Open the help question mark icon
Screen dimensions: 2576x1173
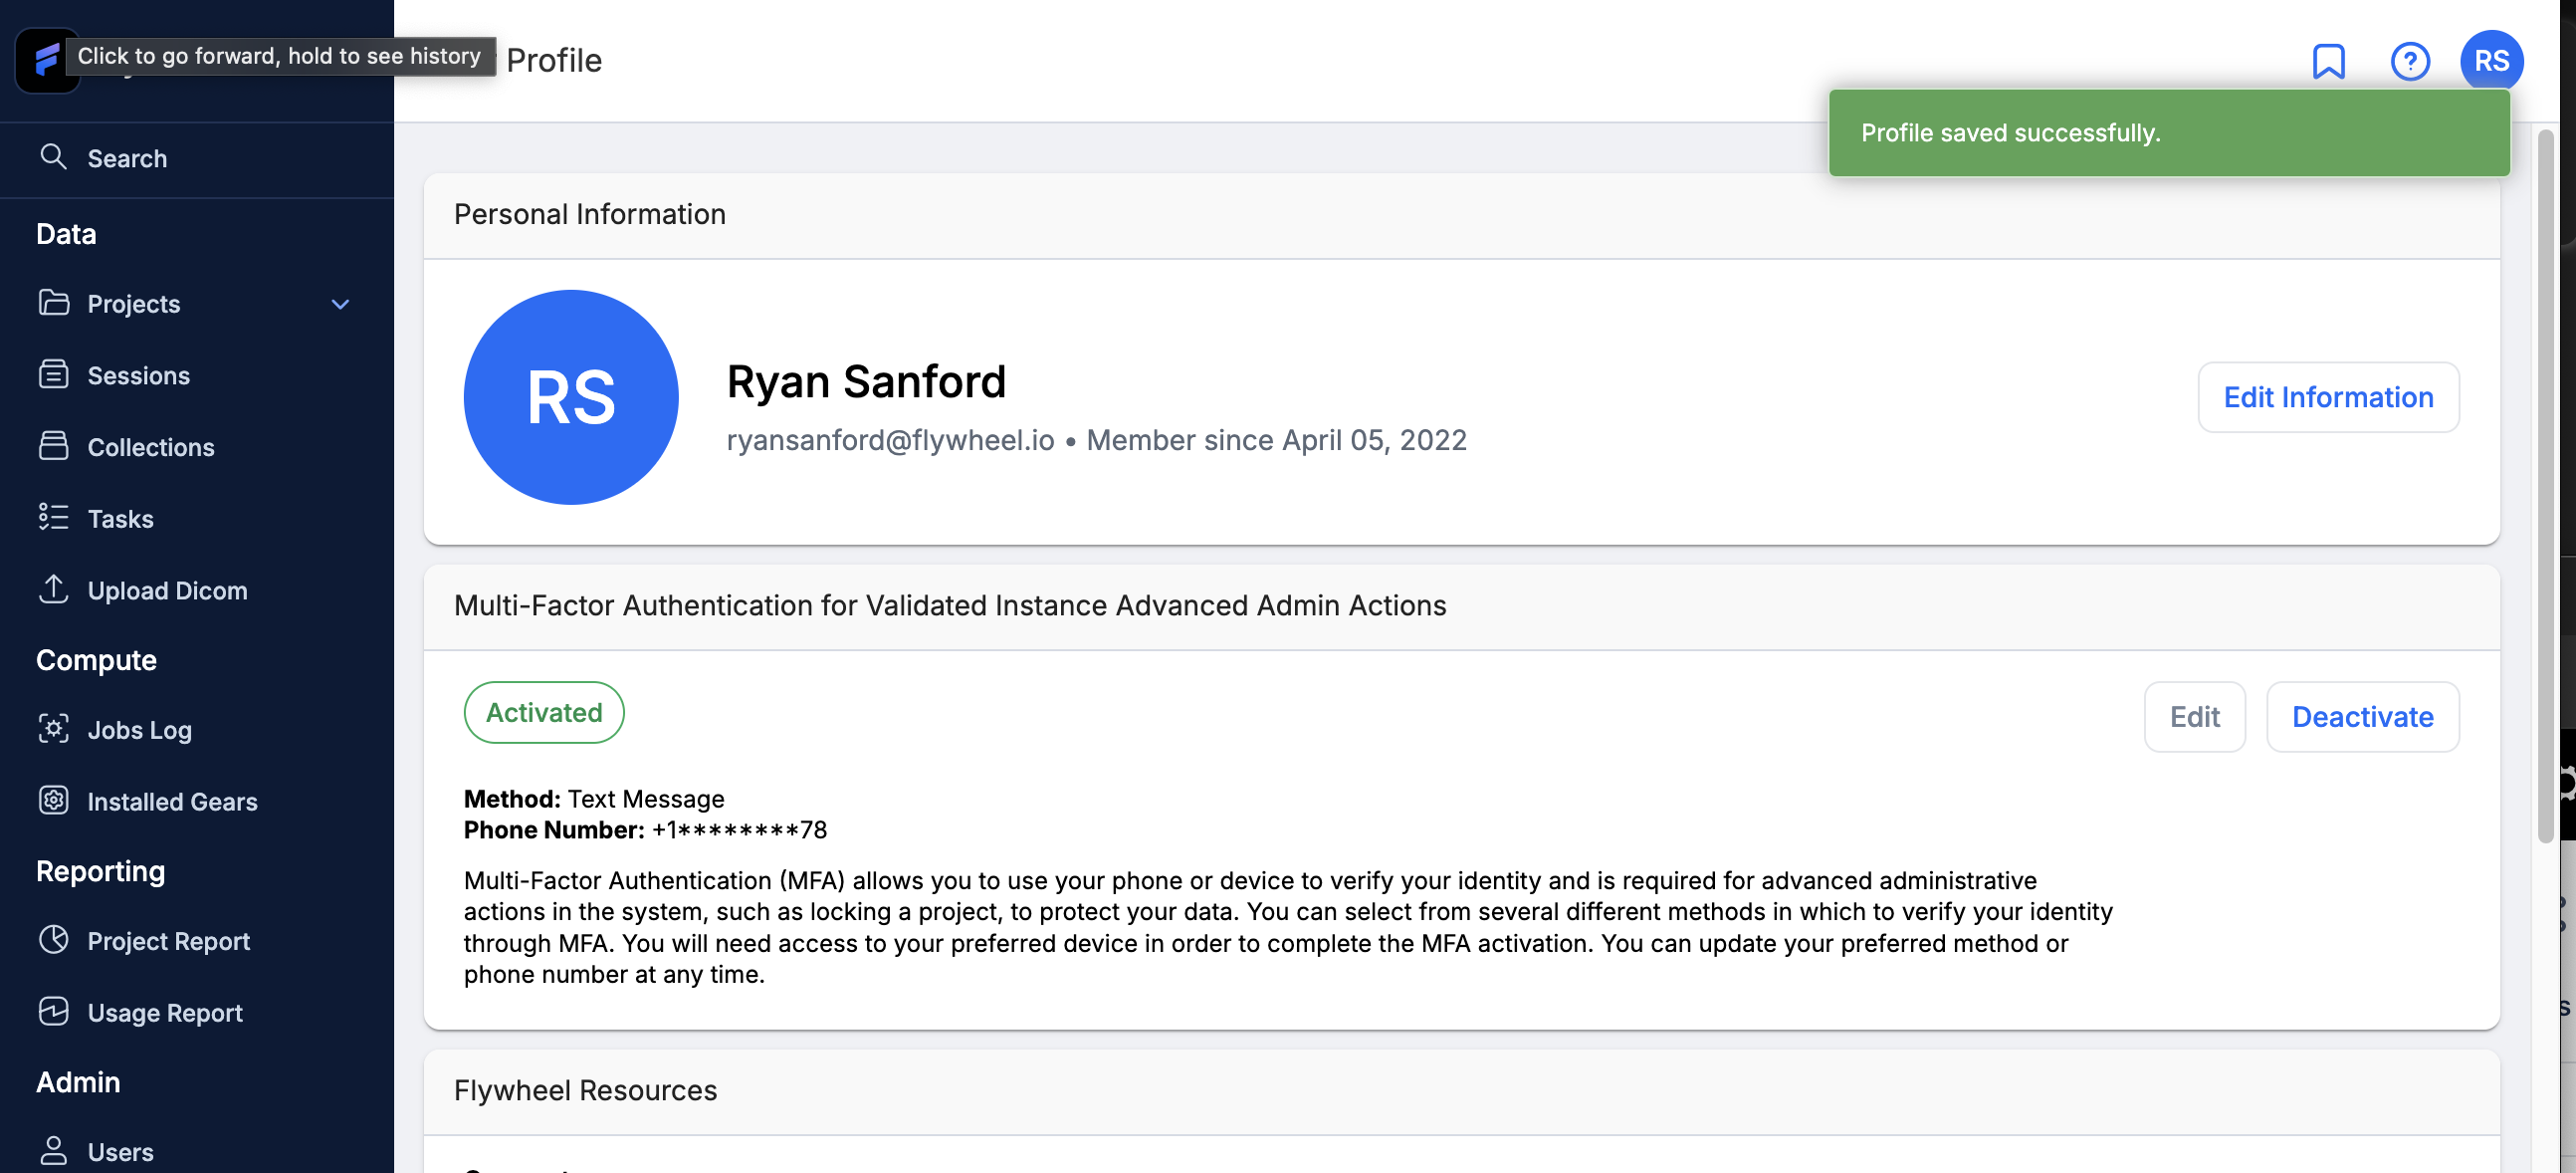coord(2410,61)
